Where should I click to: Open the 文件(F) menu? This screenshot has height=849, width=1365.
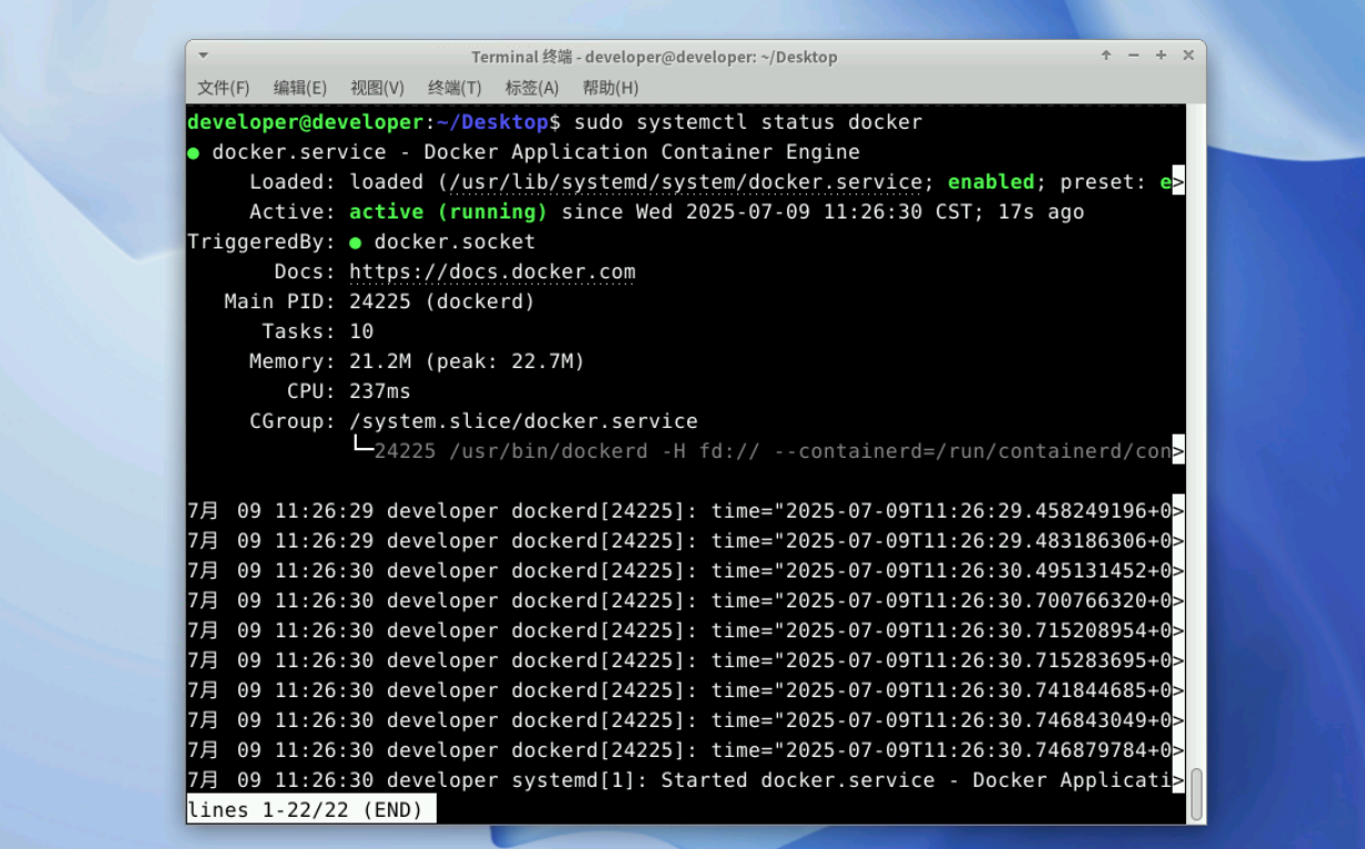pyautogui.click(x=223, y=88)
